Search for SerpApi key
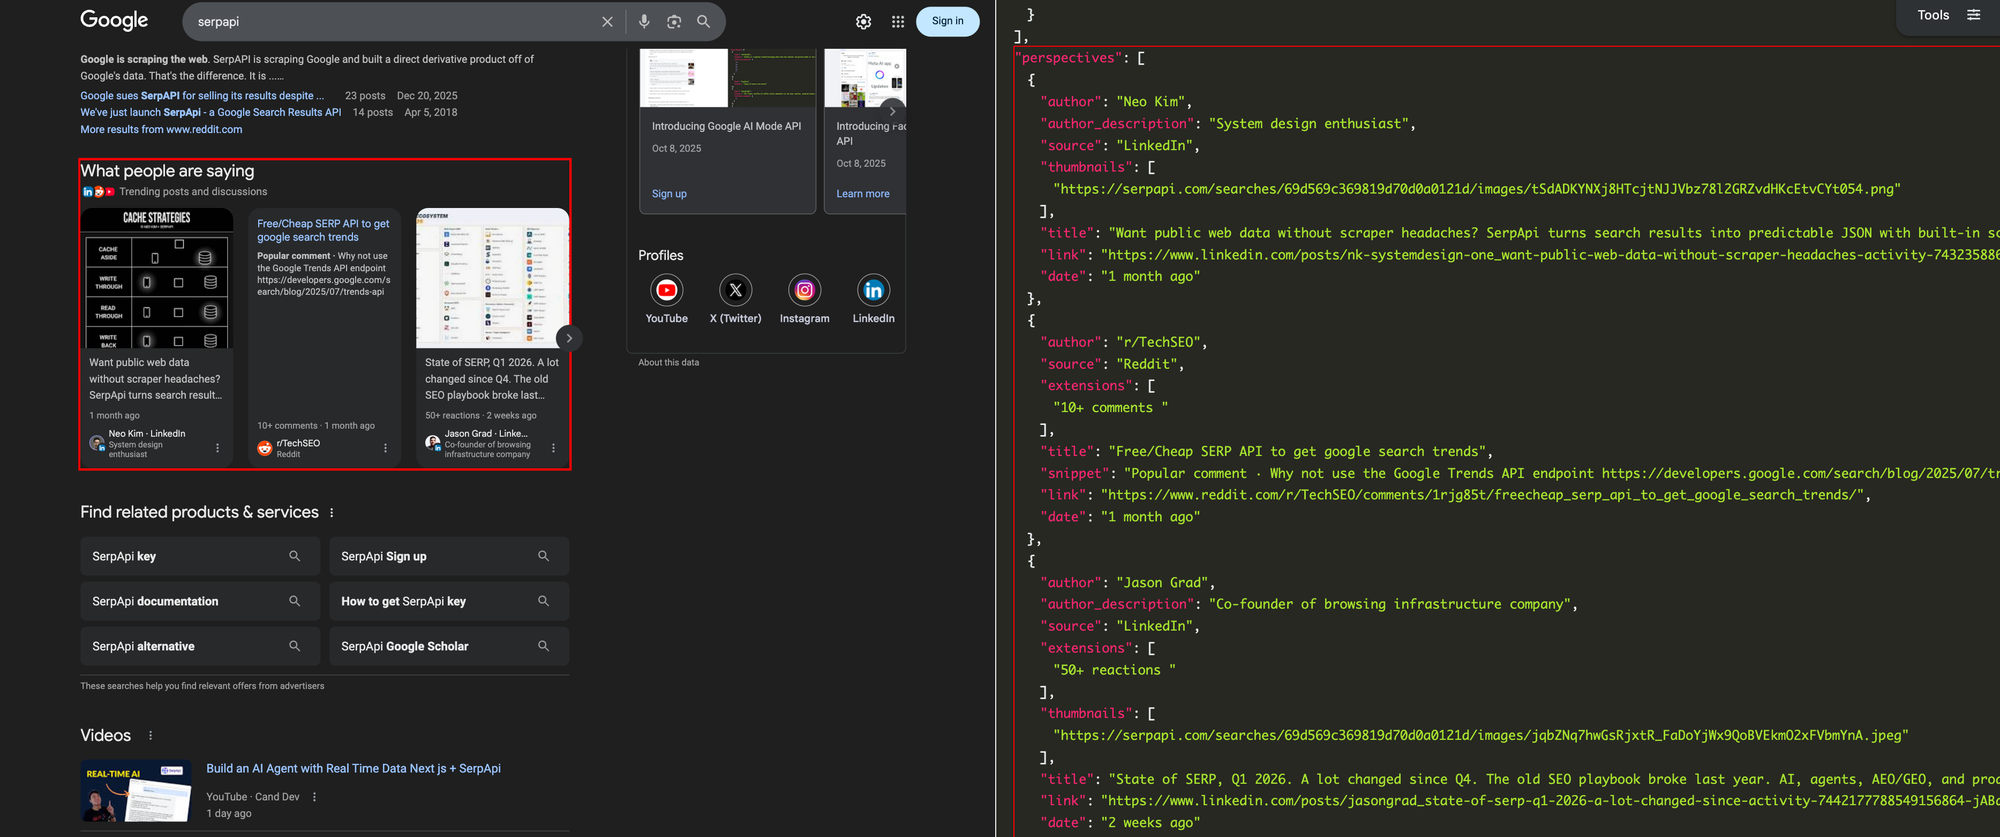Viewport: 2000px width, 837px height. point(200,556)
